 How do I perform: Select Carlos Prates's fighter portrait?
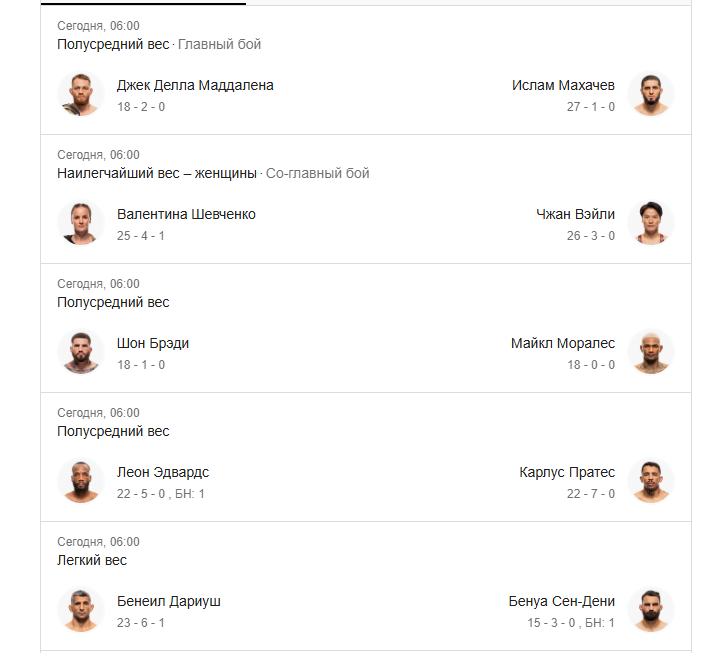pos(651,481)
